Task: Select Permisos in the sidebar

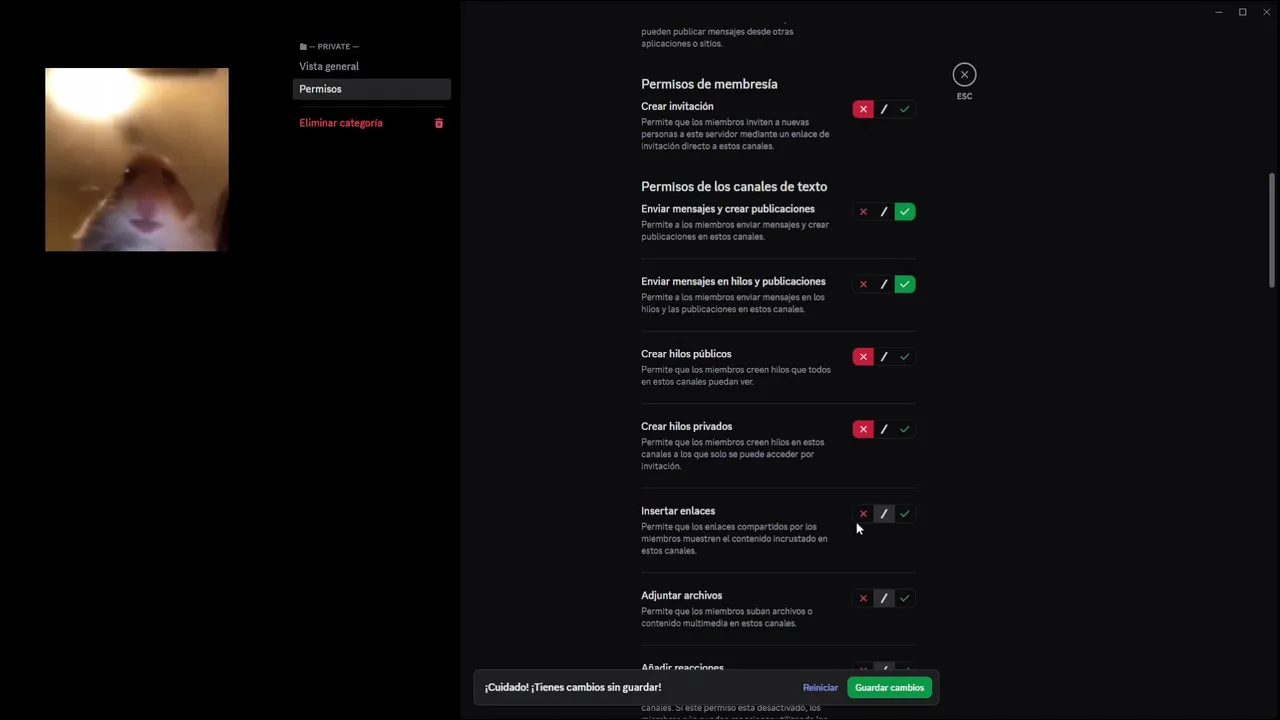Action: [371, 89]
